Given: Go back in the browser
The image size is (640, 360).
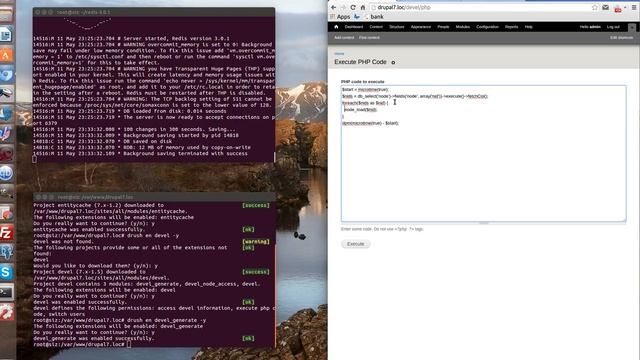Looking at the screenshot, I should click(333, 7).
